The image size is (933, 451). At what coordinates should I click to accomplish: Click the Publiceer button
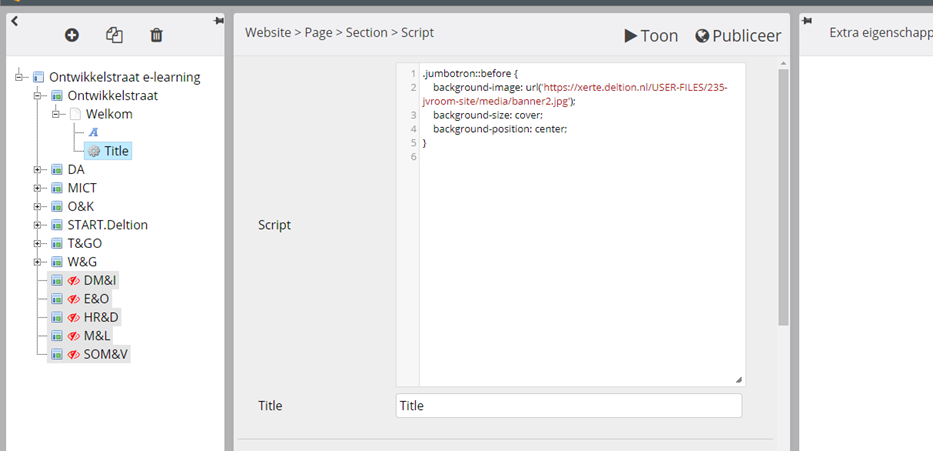point(738,36)
